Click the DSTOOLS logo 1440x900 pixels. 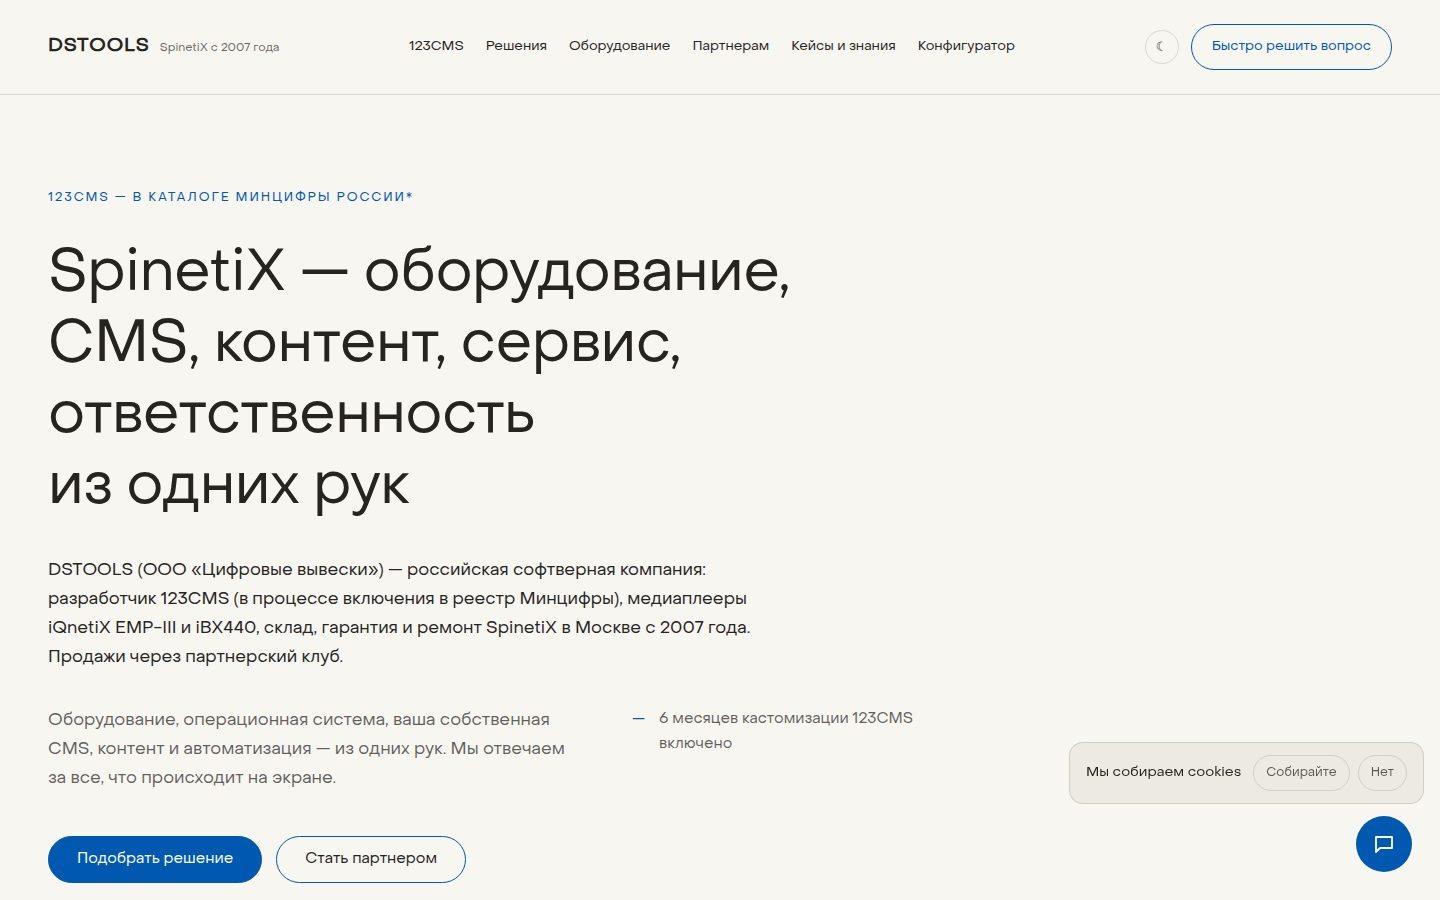[98, 45]
